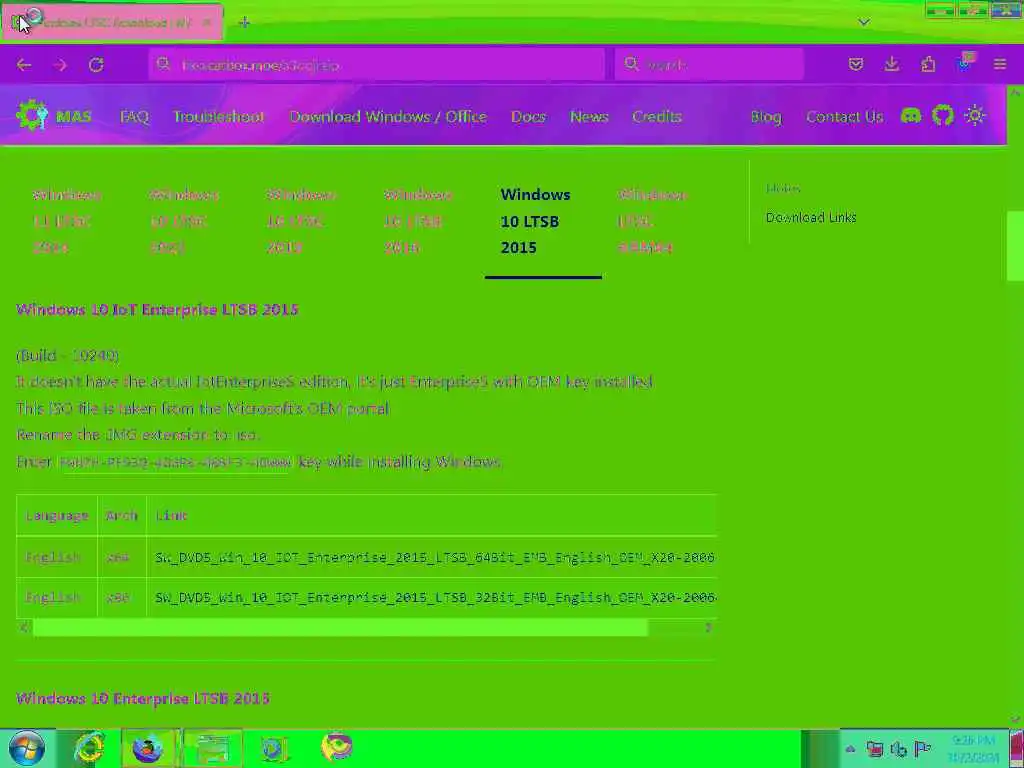The width and height of the screenshot is (1024, 768).
Task: Toggle the light/dark theme sun icon
Action: [975, 116]
